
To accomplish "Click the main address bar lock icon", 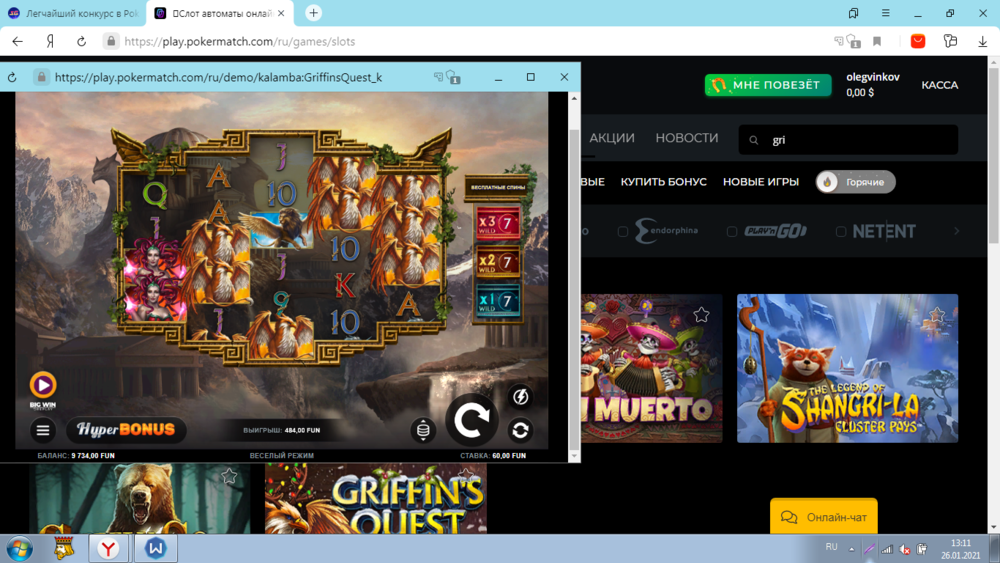I will coord(111,41).
